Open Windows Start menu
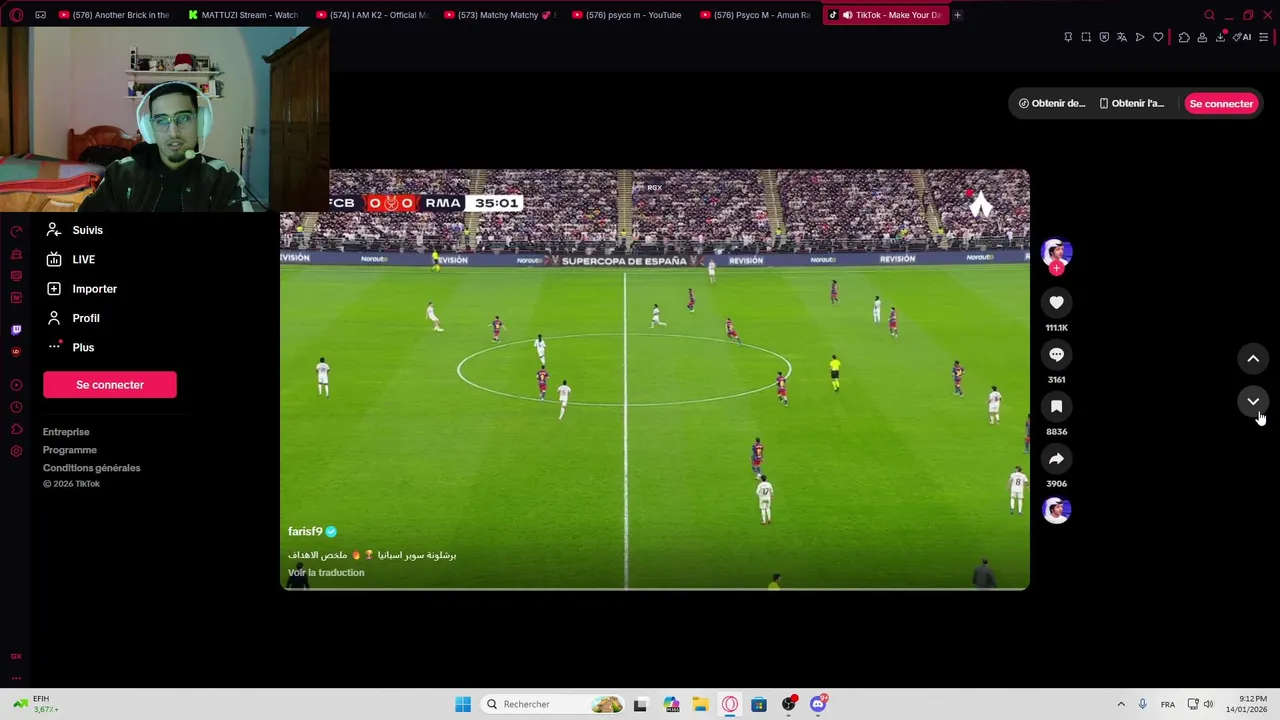1280x720 pixels. click(x=462, y=704)
